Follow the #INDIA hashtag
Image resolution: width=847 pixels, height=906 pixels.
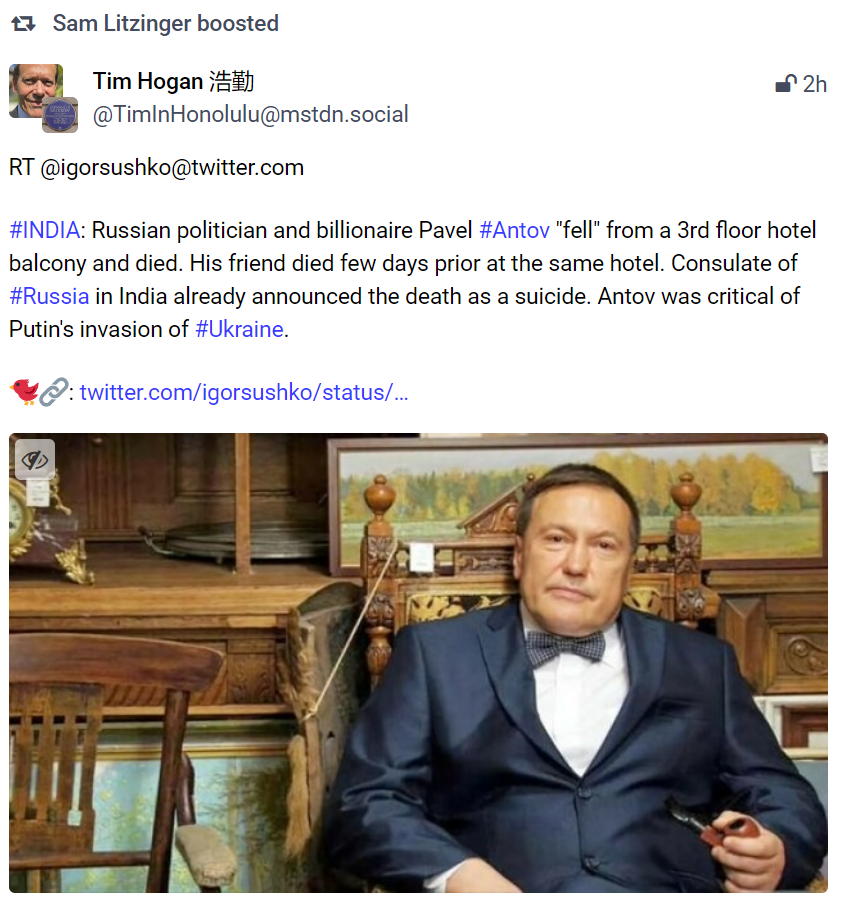pos(44,231)
